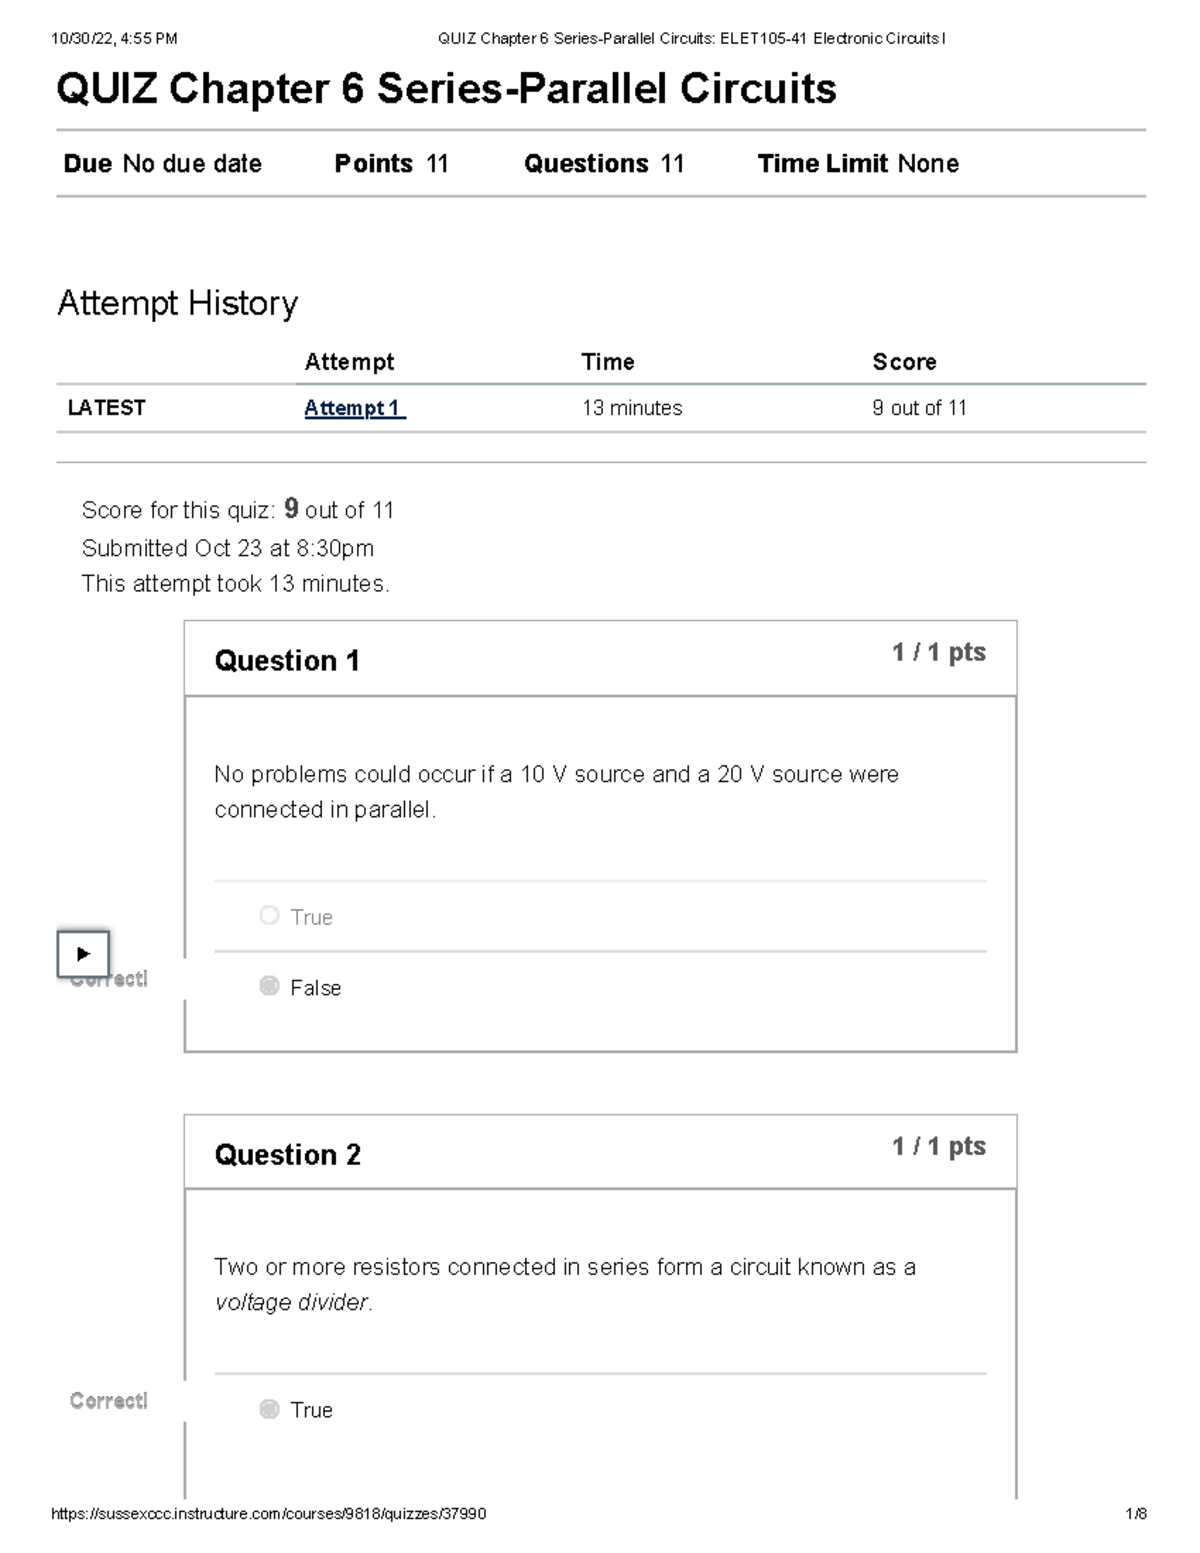
Task: Click the Attempt History heading
Action: tap(178, 303)
